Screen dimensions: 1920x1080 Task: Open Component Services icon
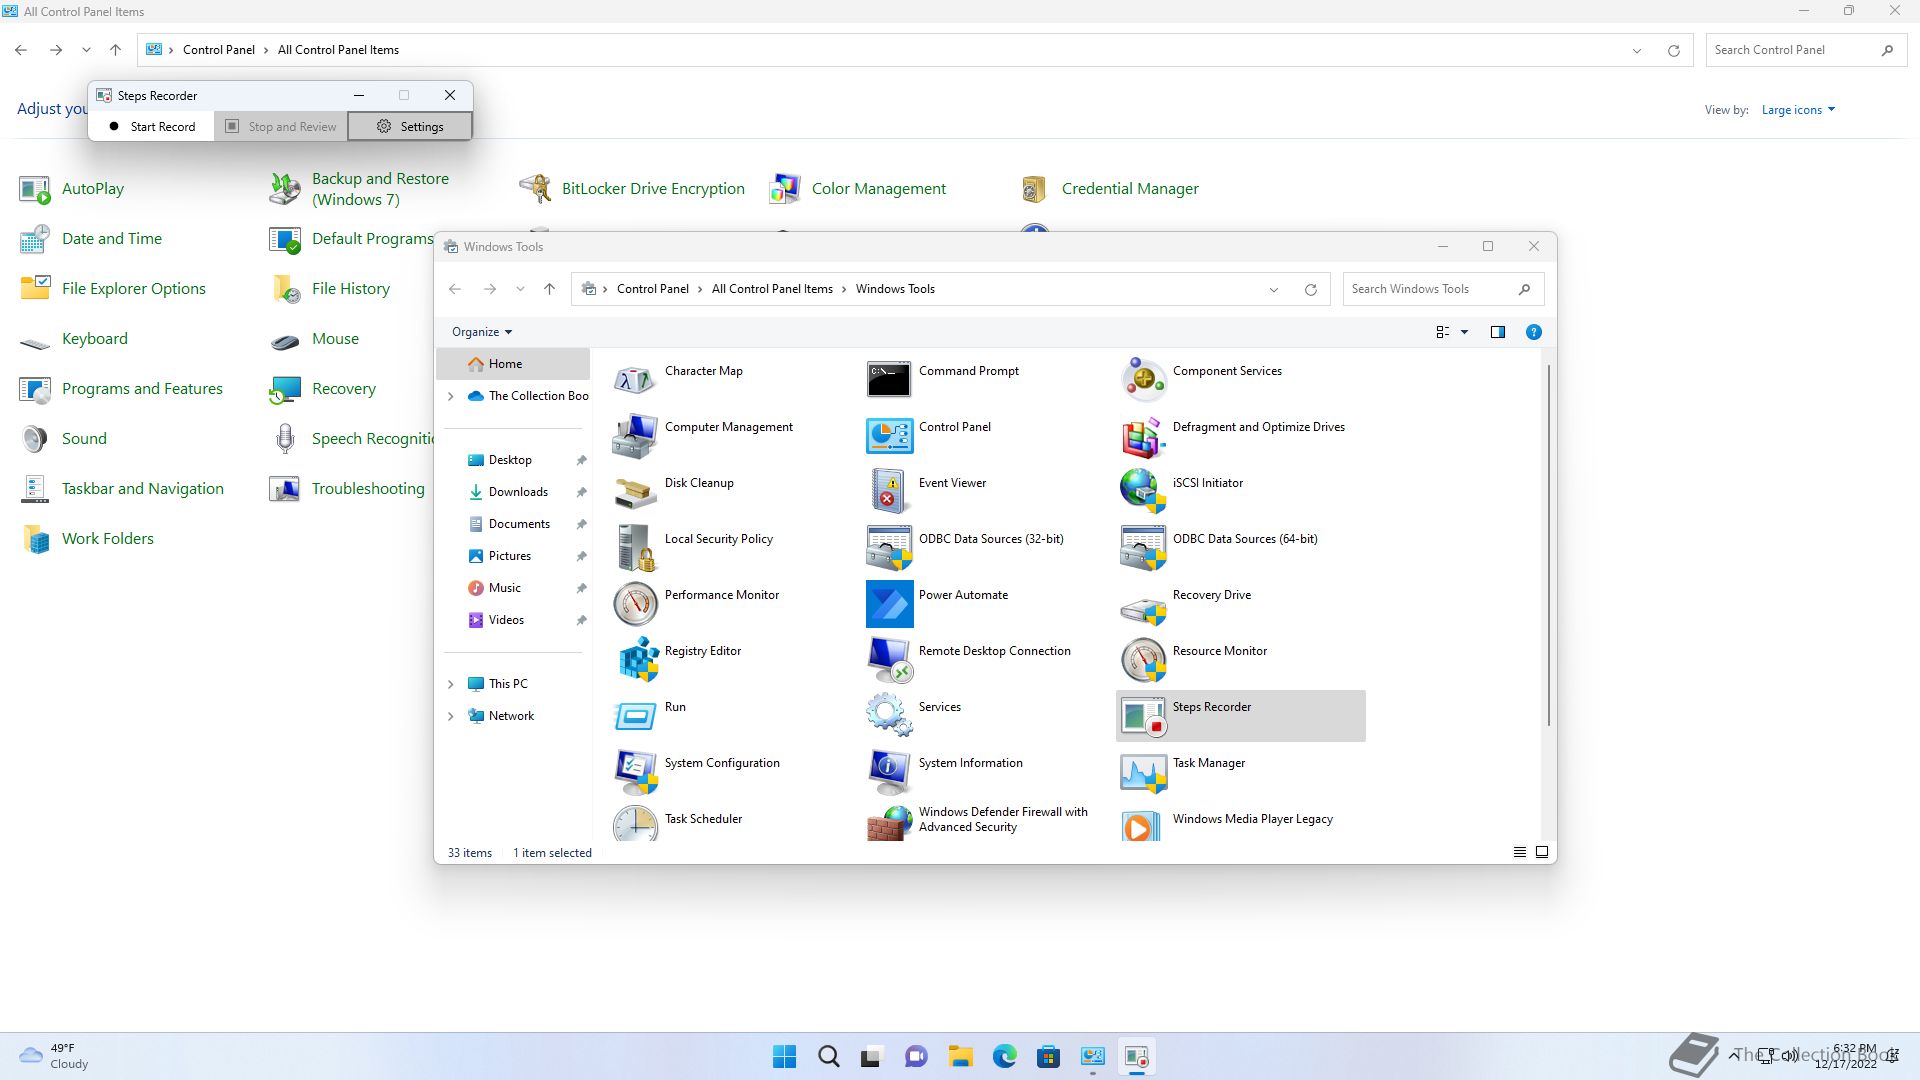click(x=1143, y=379)
